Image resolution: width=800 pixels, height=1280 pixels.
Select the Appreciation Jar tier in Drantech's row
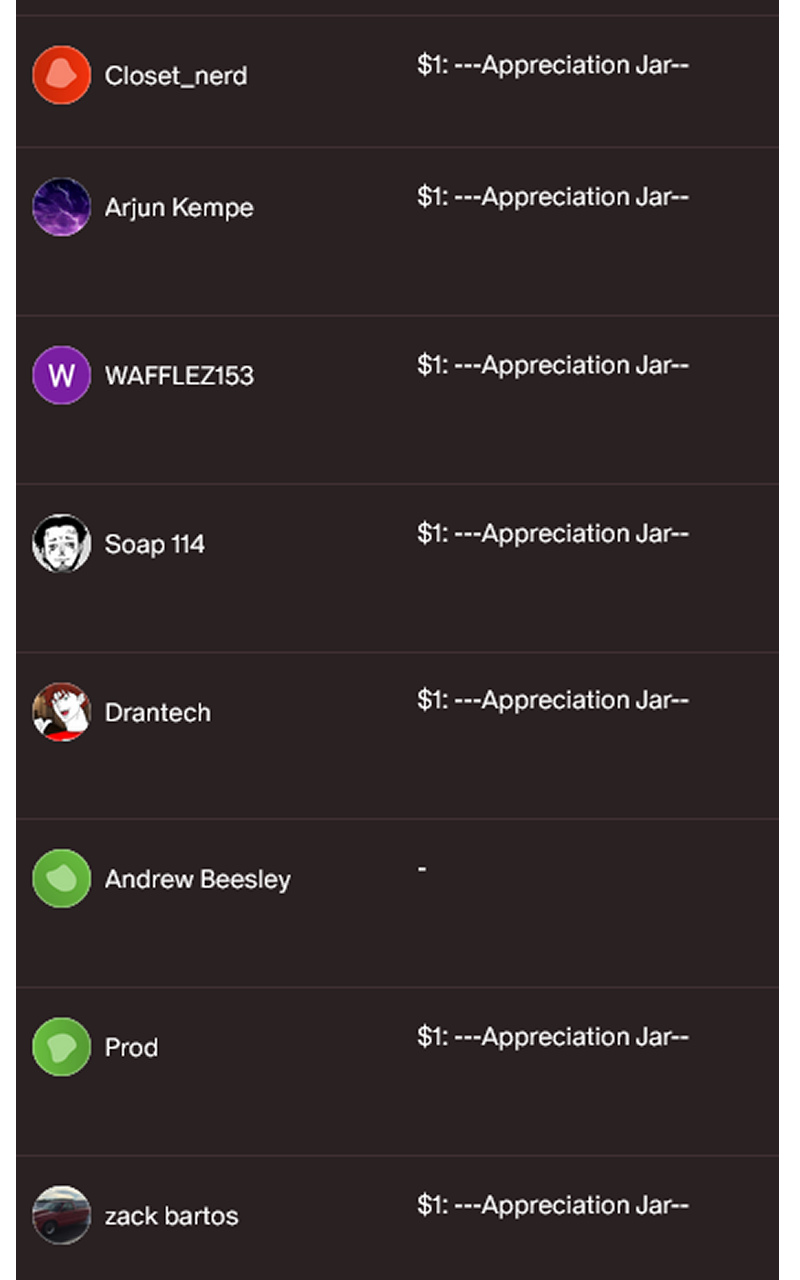[x=553, y=701]
